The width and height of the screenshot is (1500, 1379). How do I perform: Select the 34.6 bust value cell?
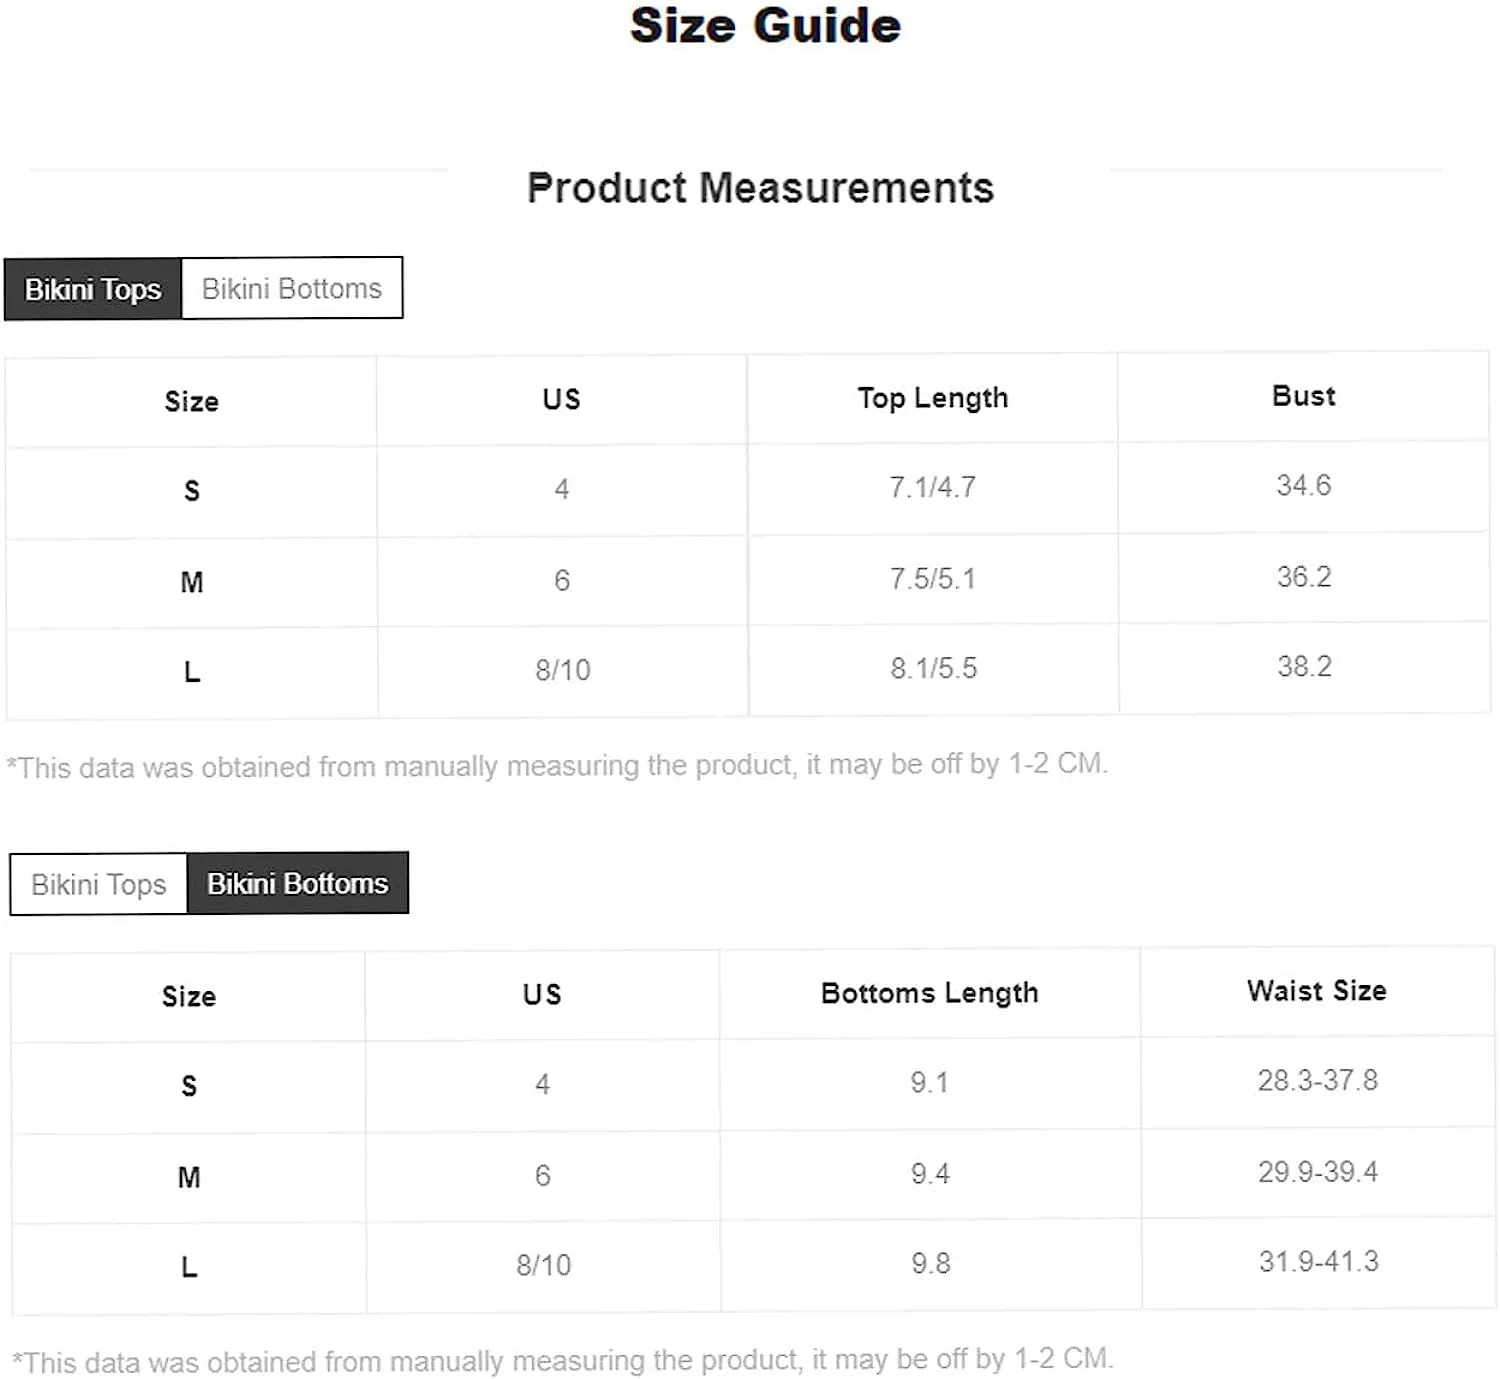tap(1303, 486)
